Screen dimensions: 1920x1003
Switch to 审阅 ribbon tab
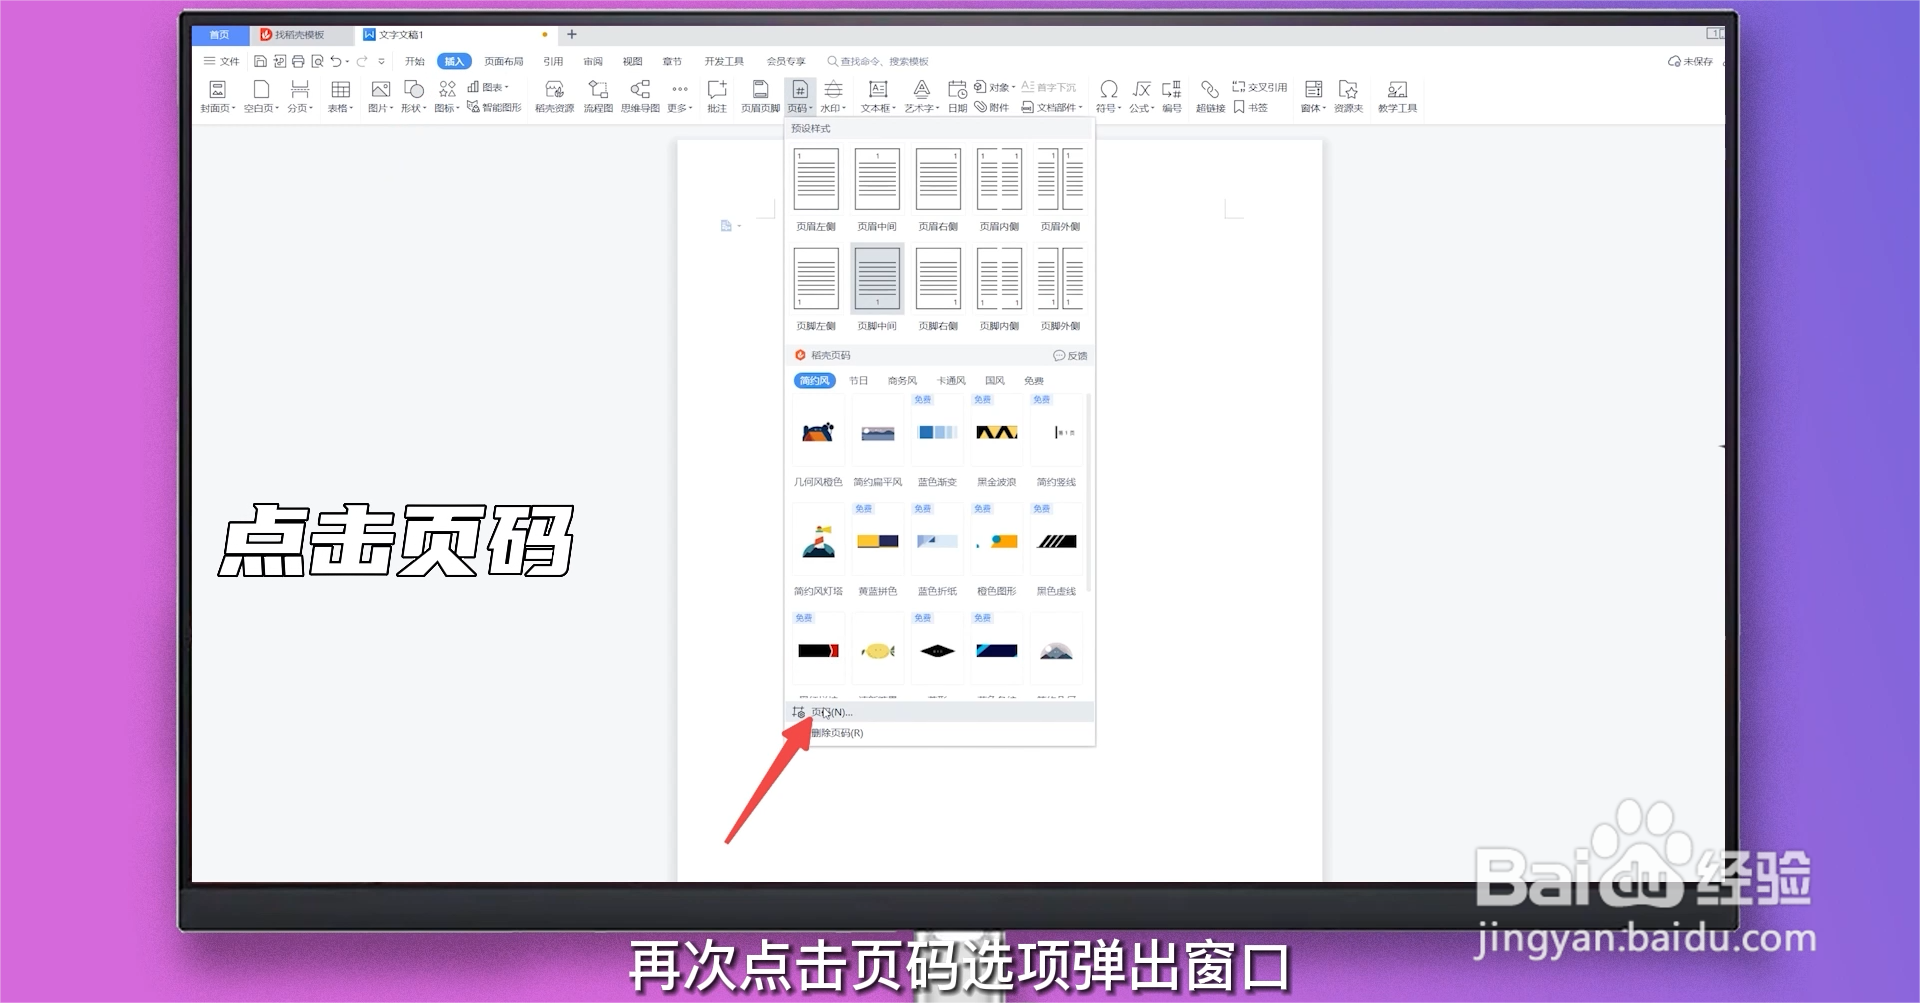[593, 62]
